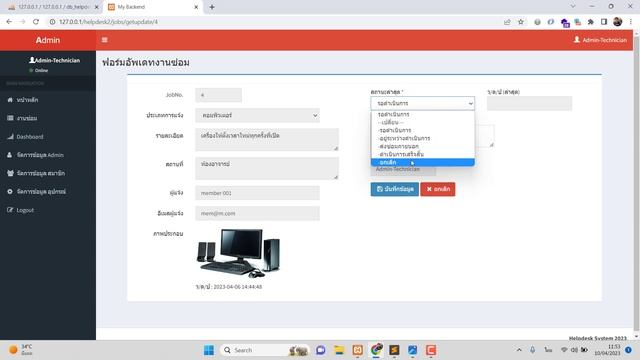
Task: Open the ประเภทการแจ้ง type dropdown
Action: (x=257, y=116)
